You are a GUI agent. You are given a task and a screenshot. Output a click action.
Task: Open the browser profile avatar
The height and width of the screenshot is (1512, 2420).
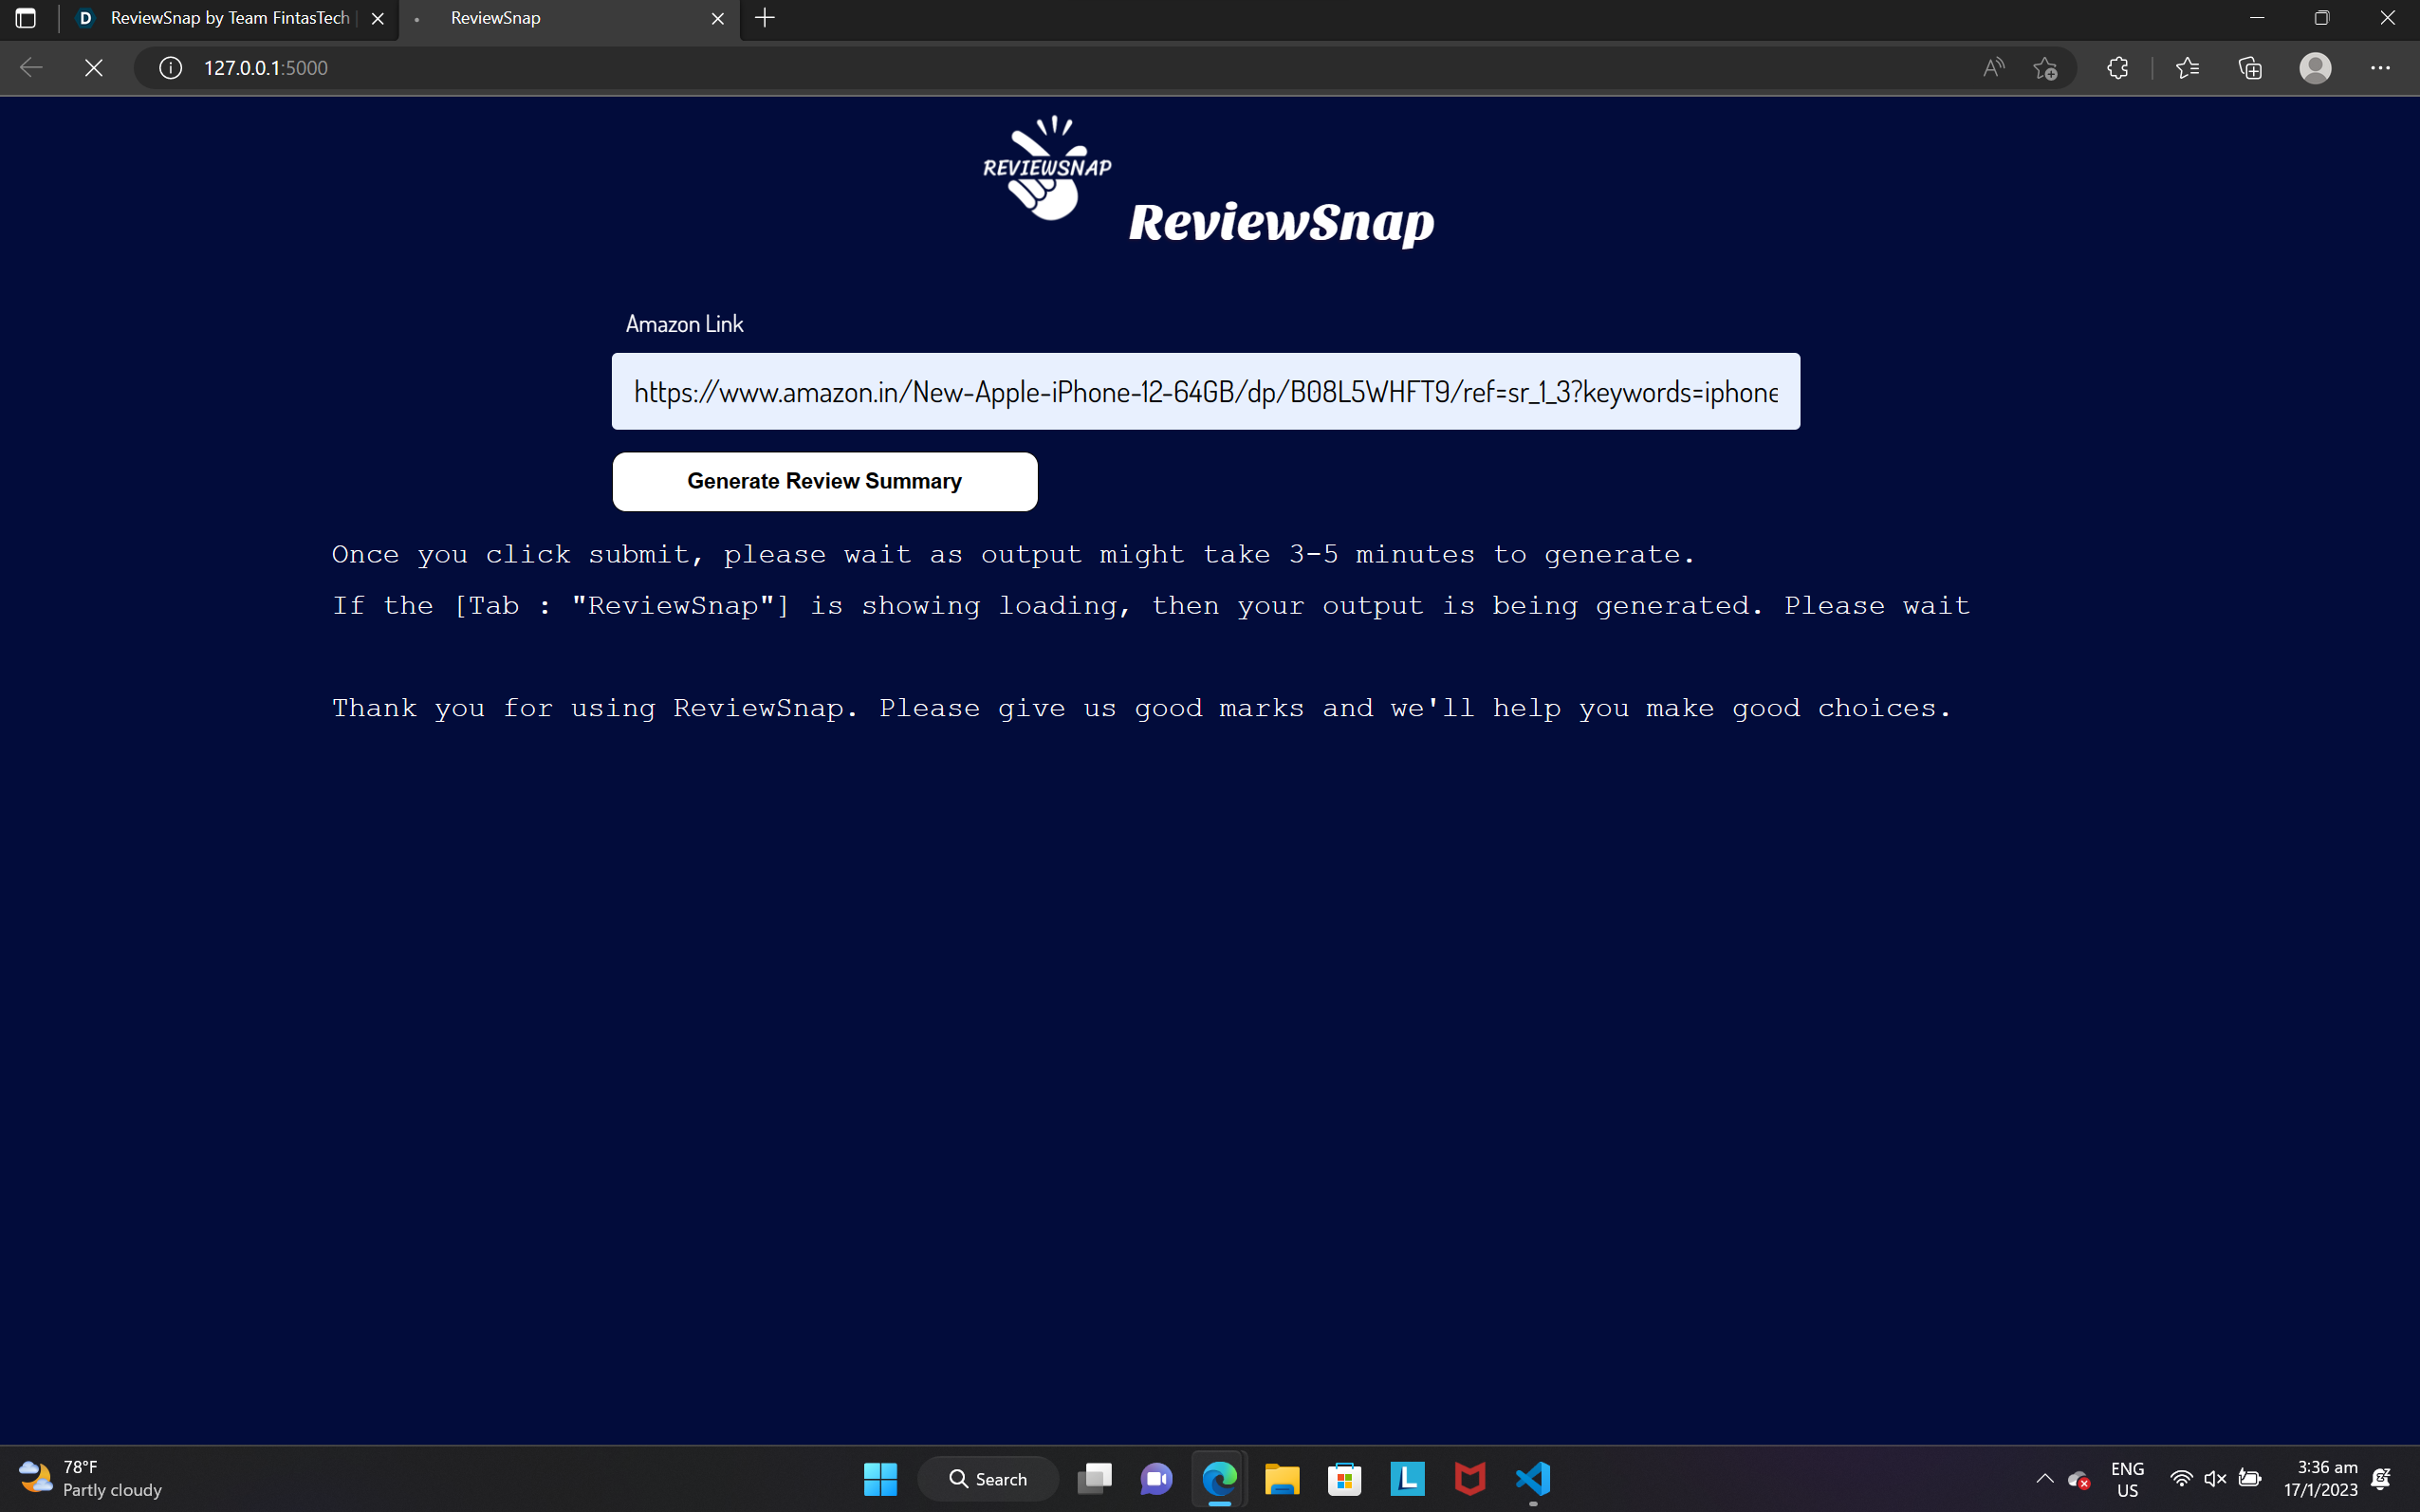coord(2315,68)
